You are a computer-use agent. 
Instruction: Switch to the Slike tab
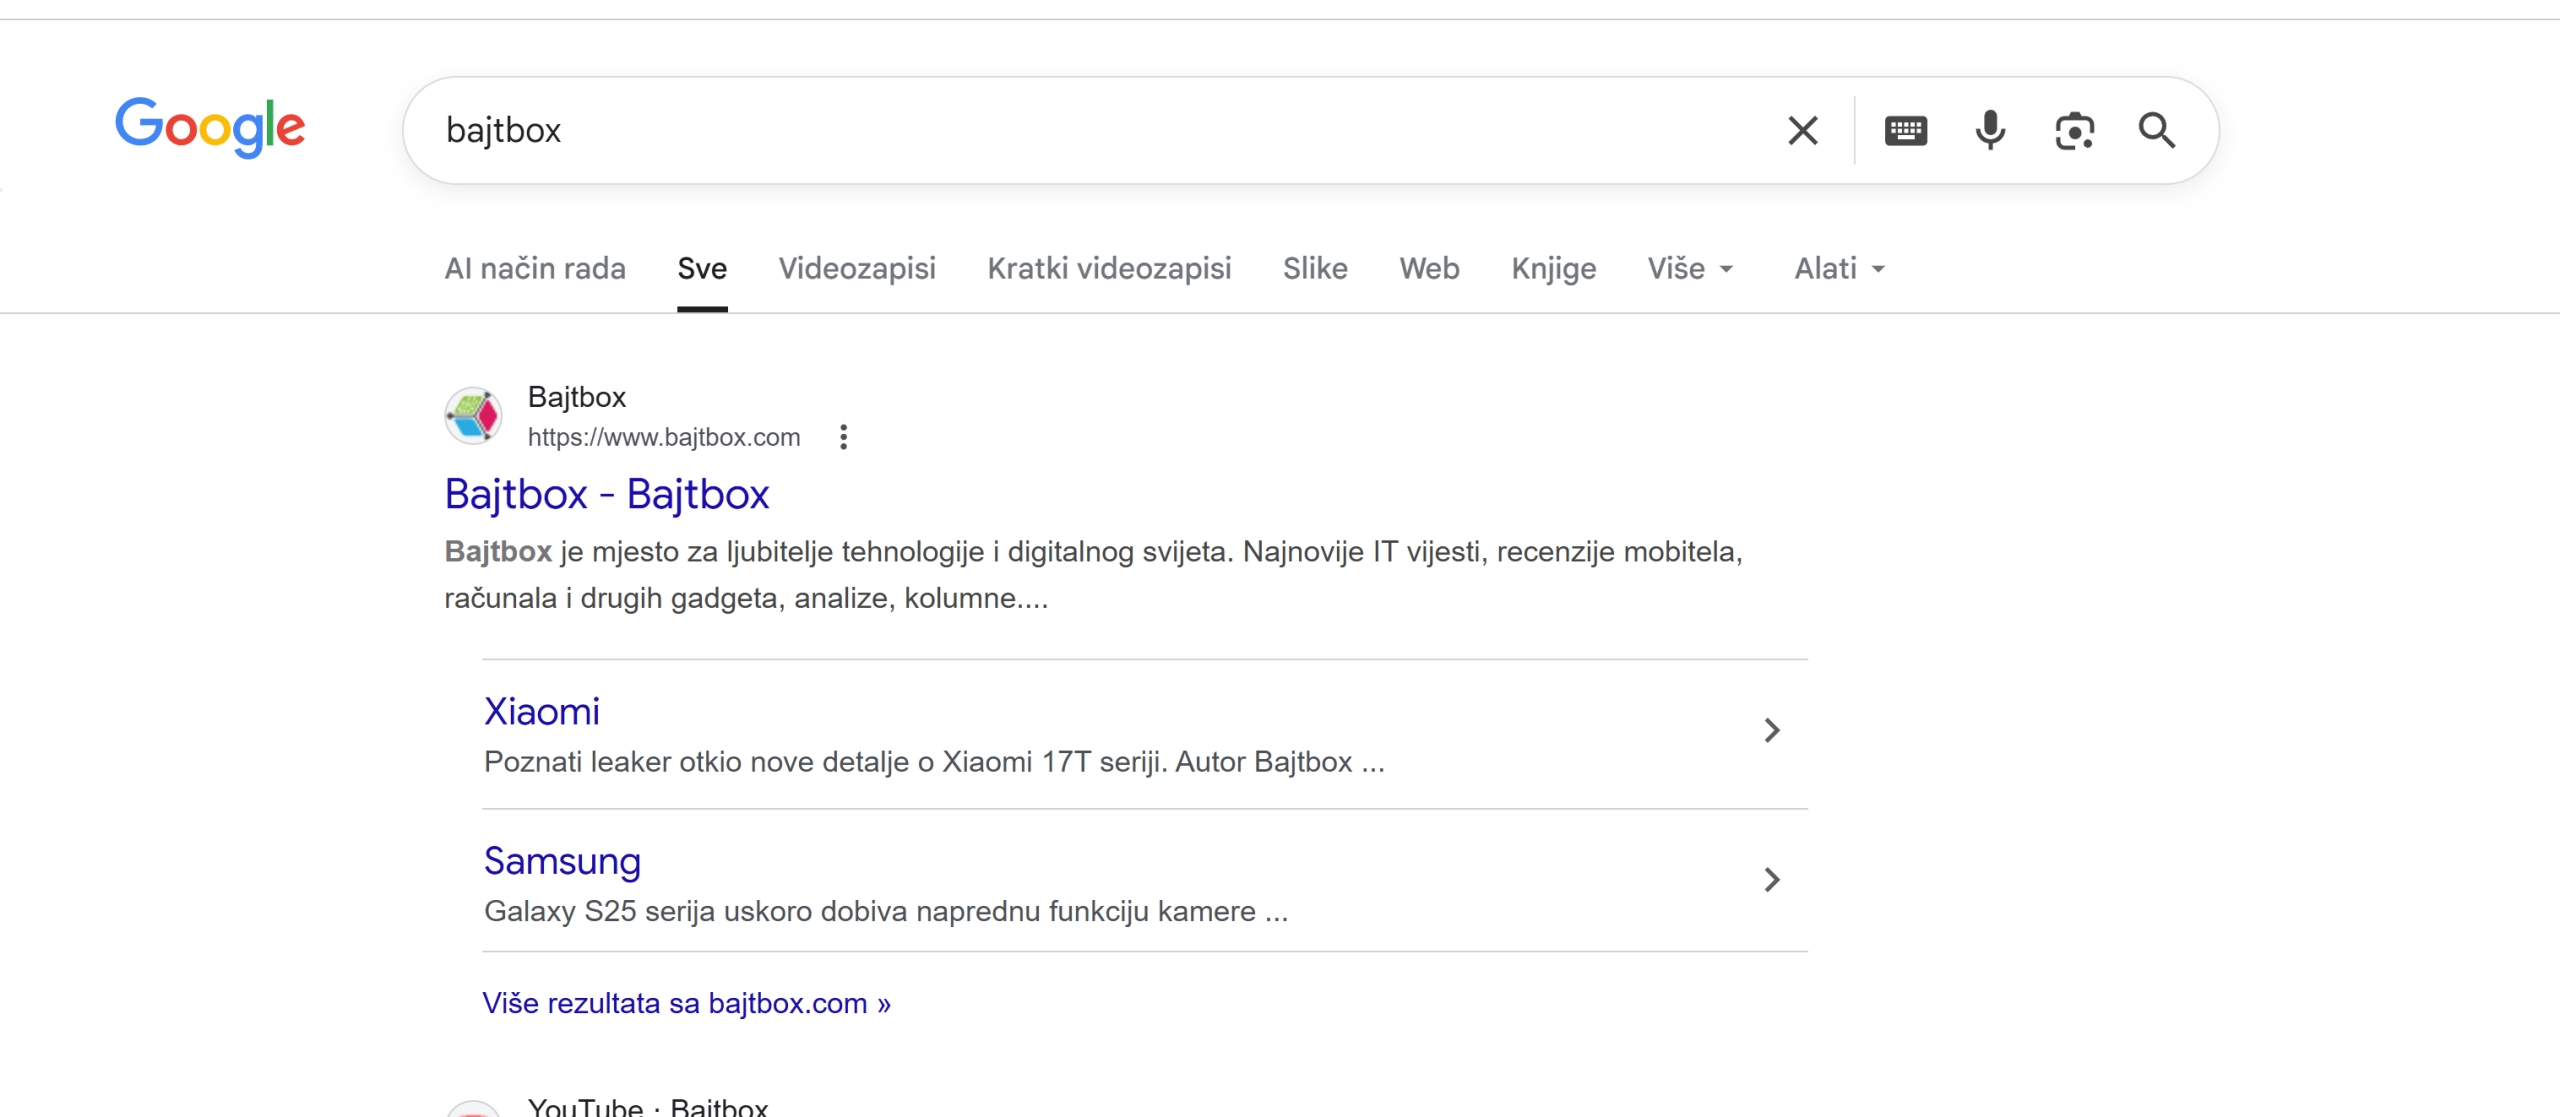click(1314, 268)
